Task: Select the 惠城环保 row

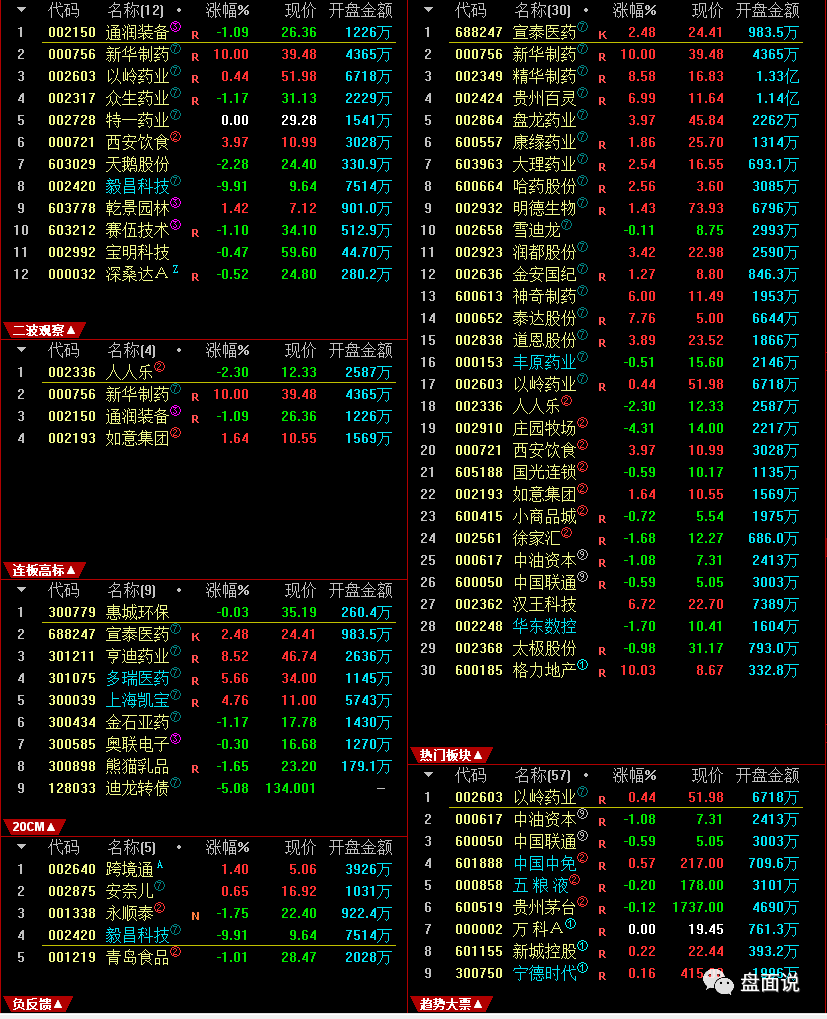Action: (x=204, y=612)
